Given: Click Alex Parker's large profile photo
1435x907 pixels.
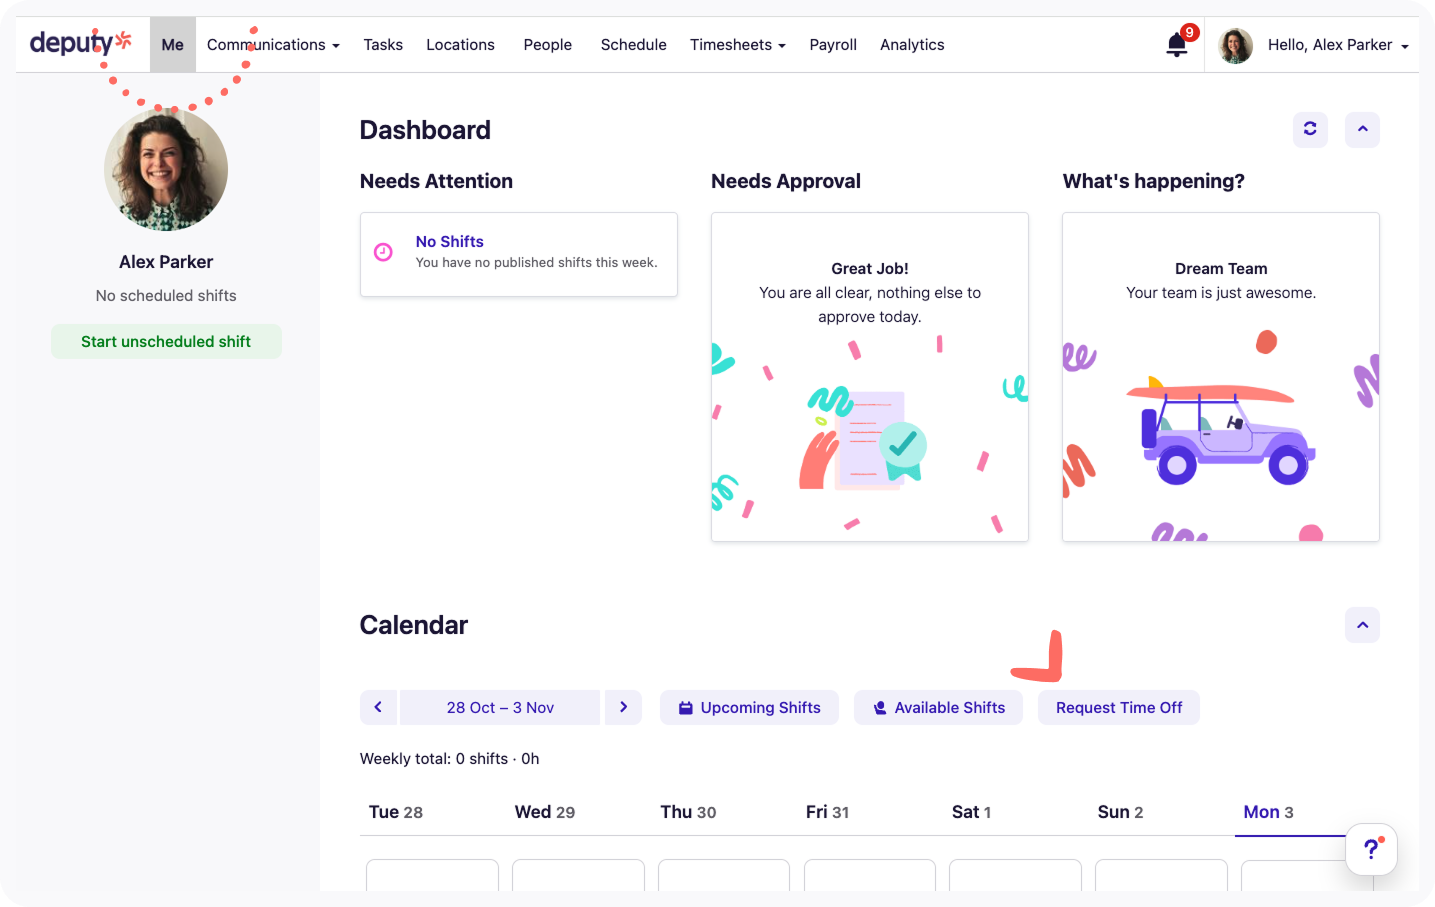Looking at the screenshot, I should 166,170.
